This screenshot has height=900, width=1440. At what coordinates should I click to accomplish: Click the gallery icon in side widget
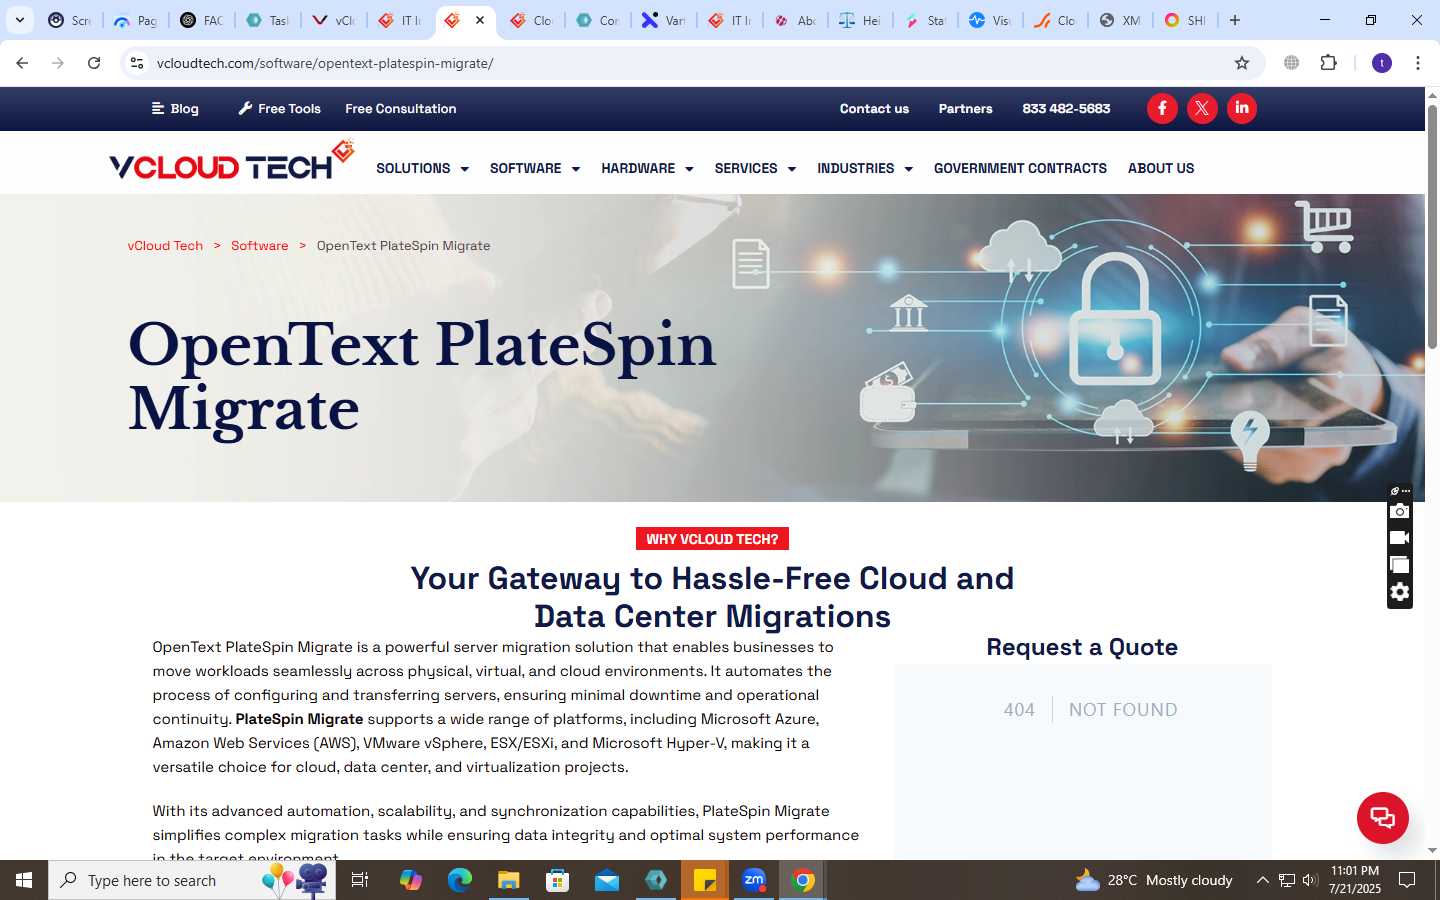tap(1400, 565)
